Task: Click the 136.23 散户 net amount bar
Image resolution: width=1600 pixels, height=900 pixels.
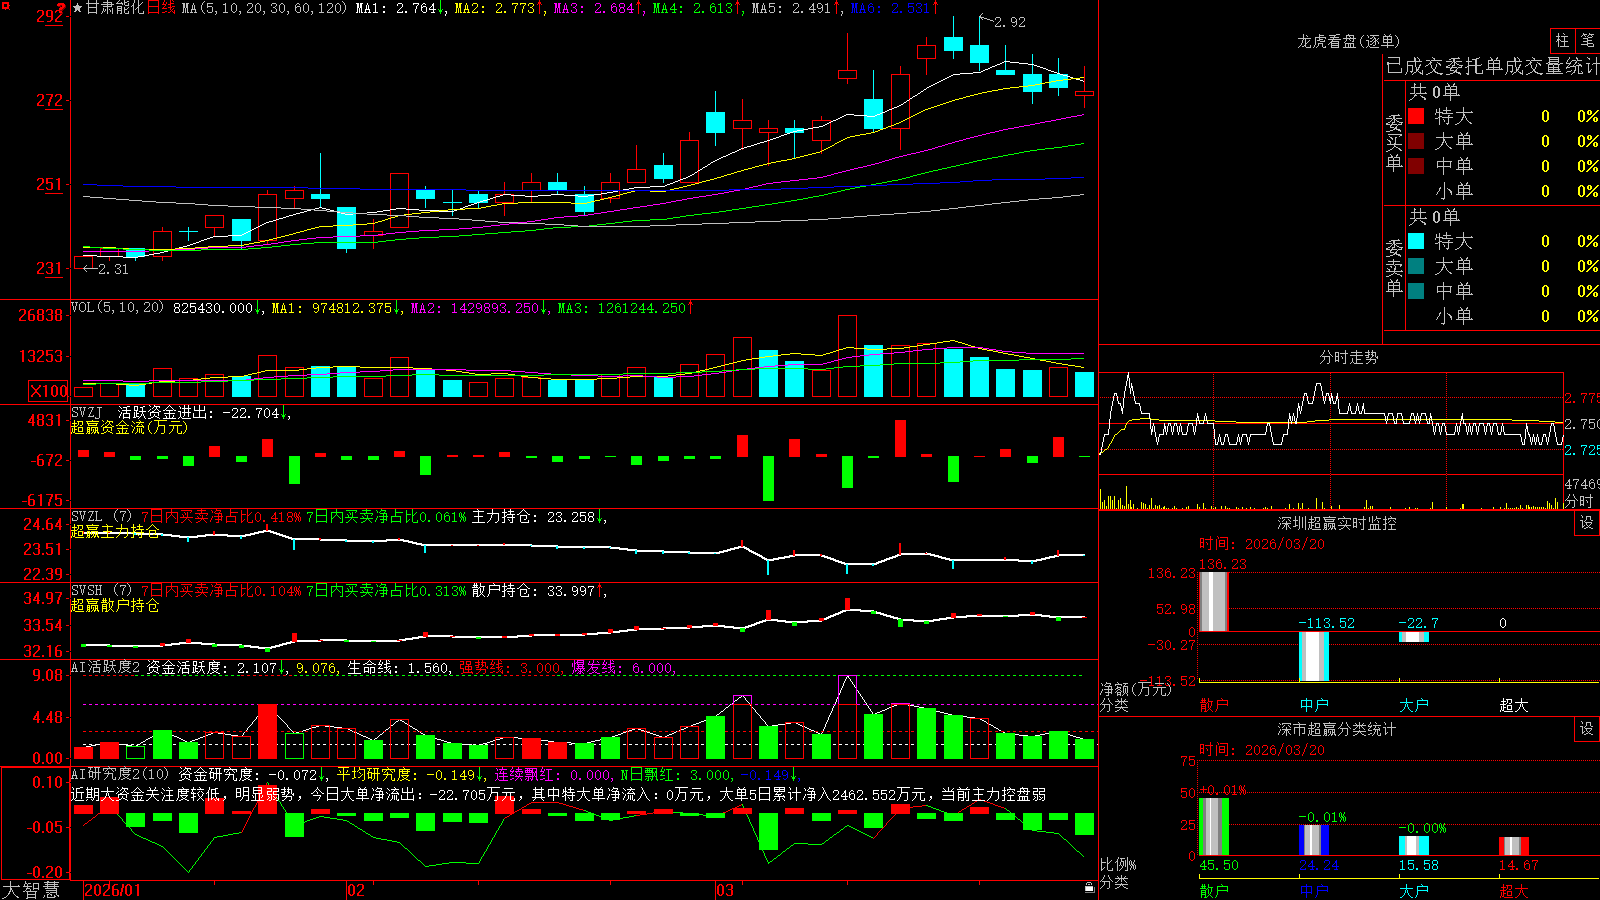Action: (x=1214, y=601)
